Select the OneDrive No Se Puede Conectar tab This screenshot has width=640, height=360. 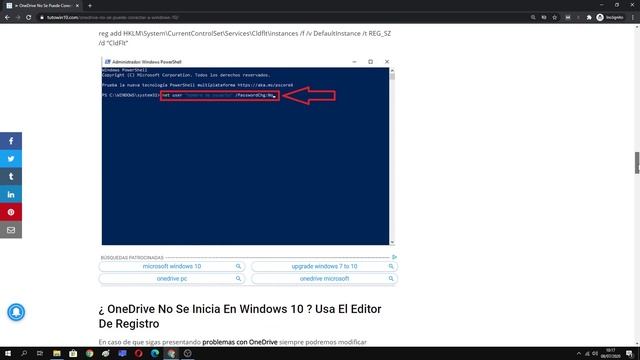(42, 6)
